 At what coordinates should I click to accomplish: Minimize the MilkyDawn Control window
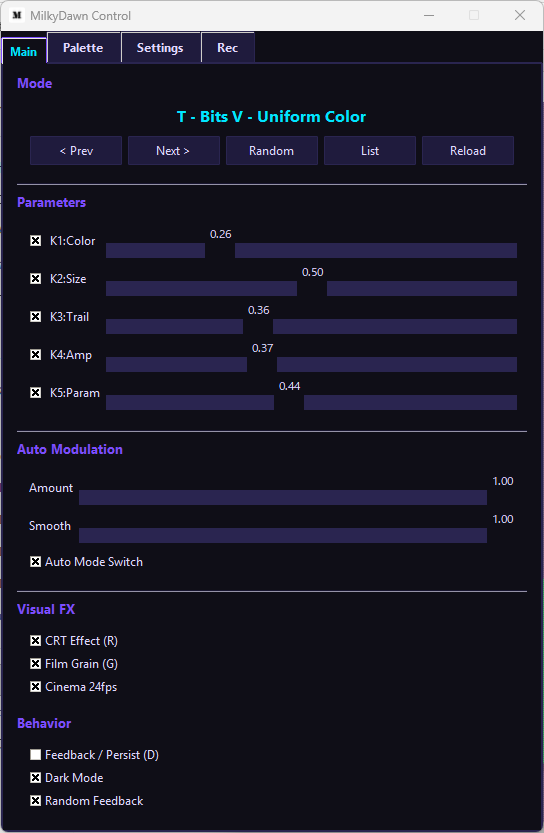[x=429, y=15]
